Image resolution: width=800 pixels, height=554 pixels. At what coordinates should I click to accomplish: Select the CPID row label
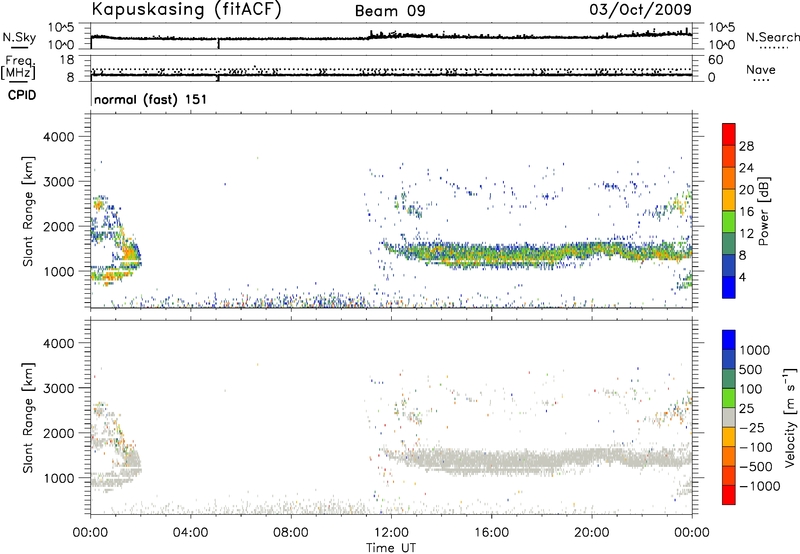pos(22,95)
